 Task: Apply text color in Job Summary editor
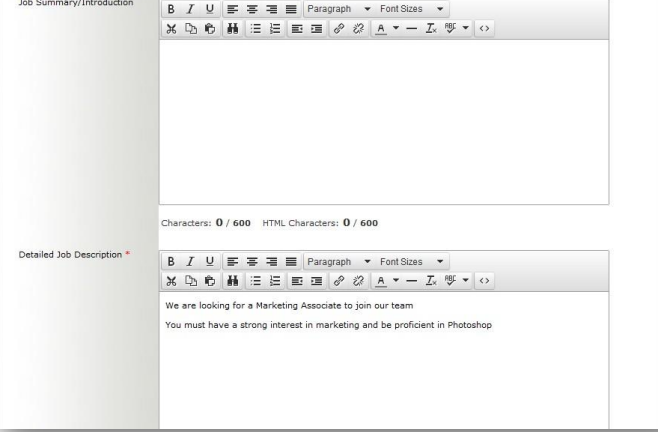381,29
